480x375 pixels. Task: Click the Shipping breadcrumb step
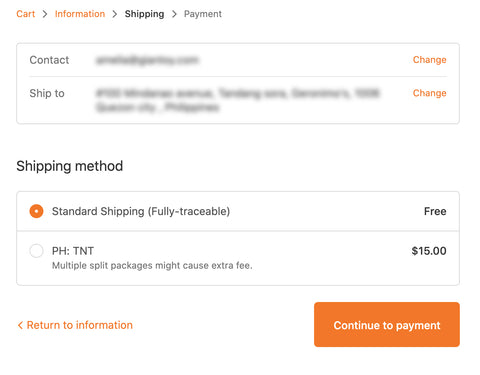(x=144, y=14)
